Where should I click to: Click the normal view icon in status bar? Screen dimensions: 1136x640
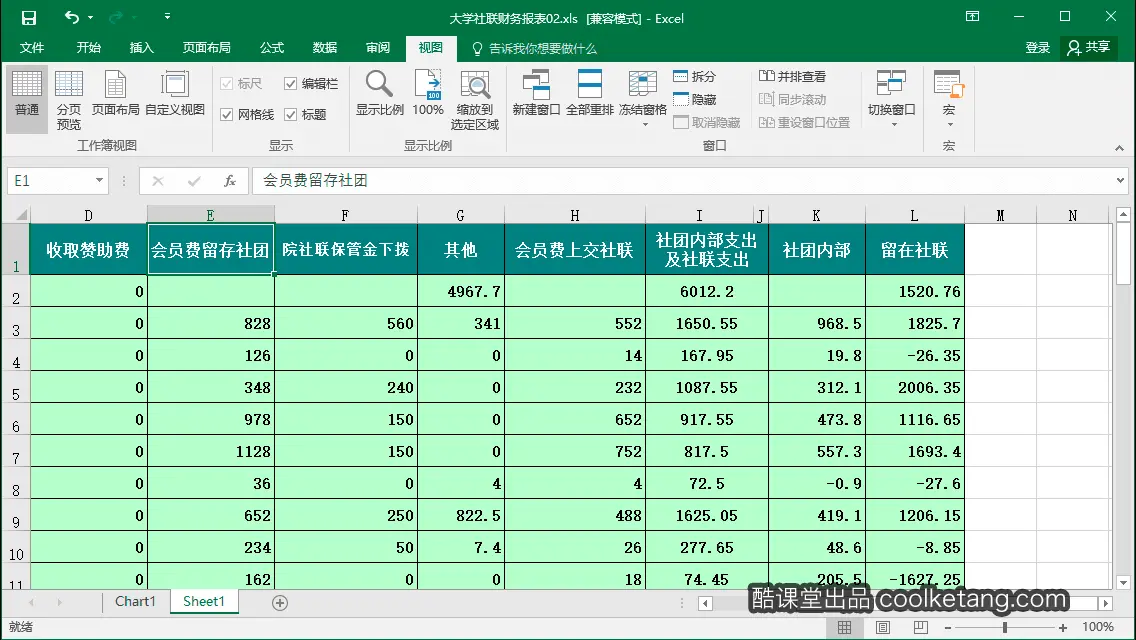click(x=845, y=627)
